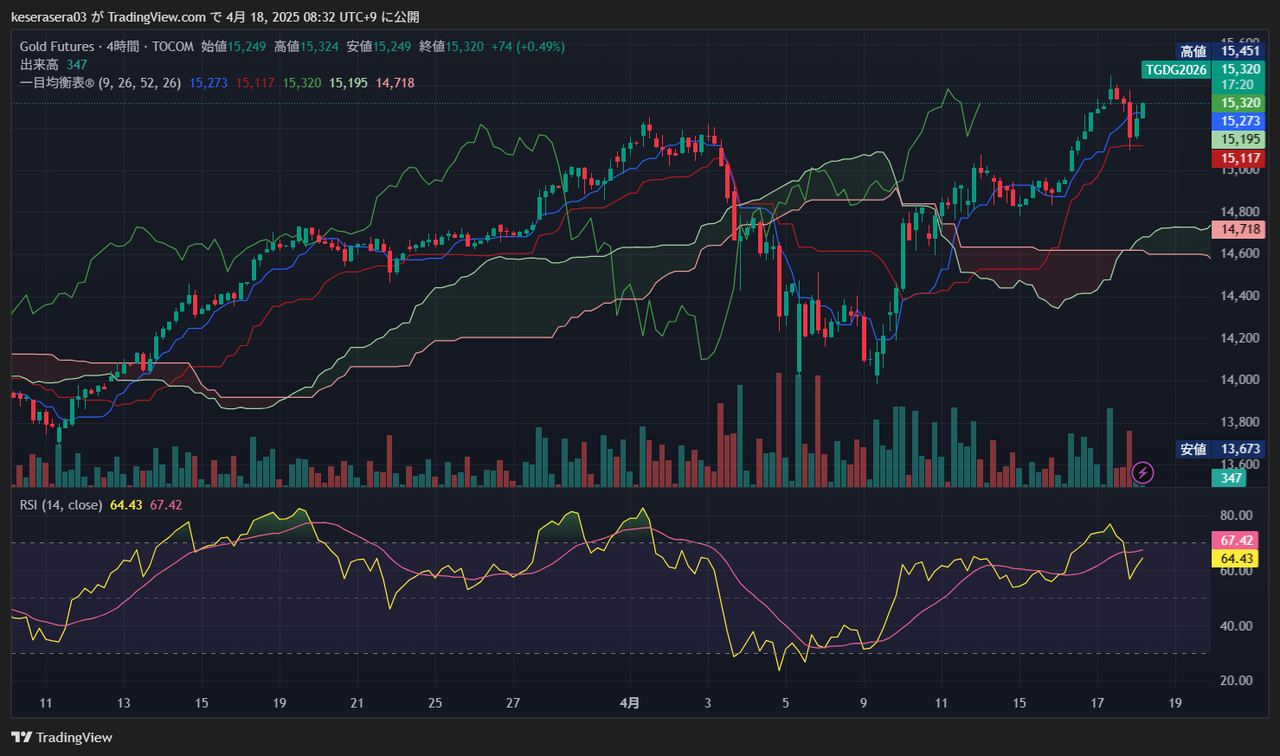Image resolution: width=1280 pixels, height=756 pixels.
Task: Click the TOCOM exchange name
Action: [x=171, y=46]
